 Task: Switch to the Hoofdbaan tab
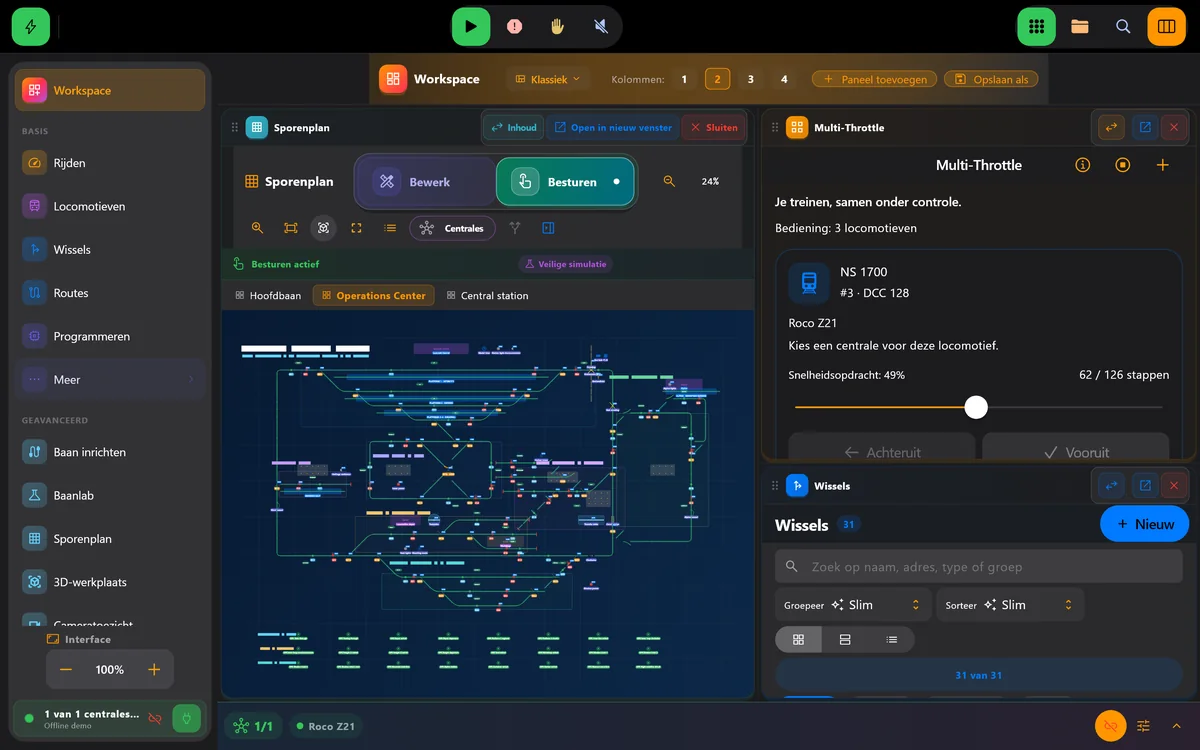268,296
